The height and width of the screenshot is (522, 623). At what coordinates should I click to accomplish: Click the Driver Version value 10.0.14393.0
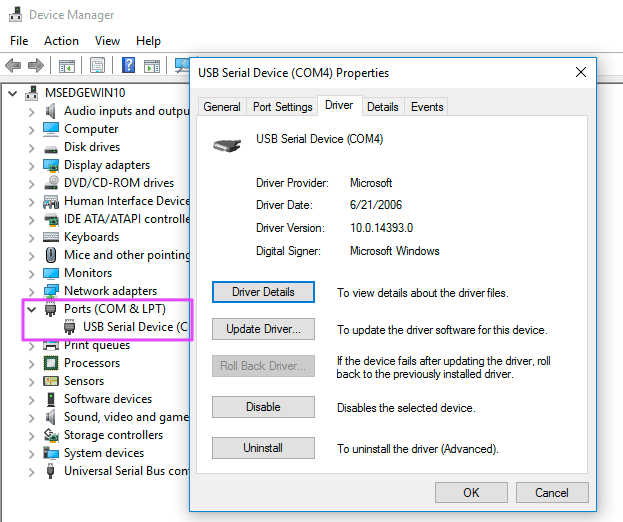(381, 228)
